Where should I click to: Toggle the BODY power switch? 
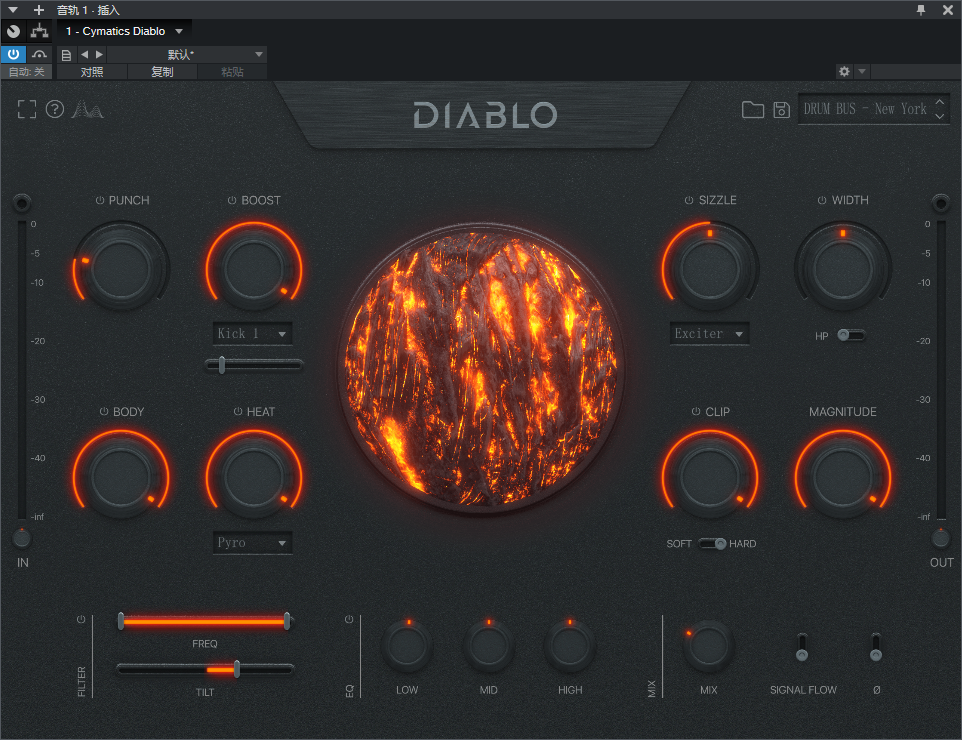(104, 412)
